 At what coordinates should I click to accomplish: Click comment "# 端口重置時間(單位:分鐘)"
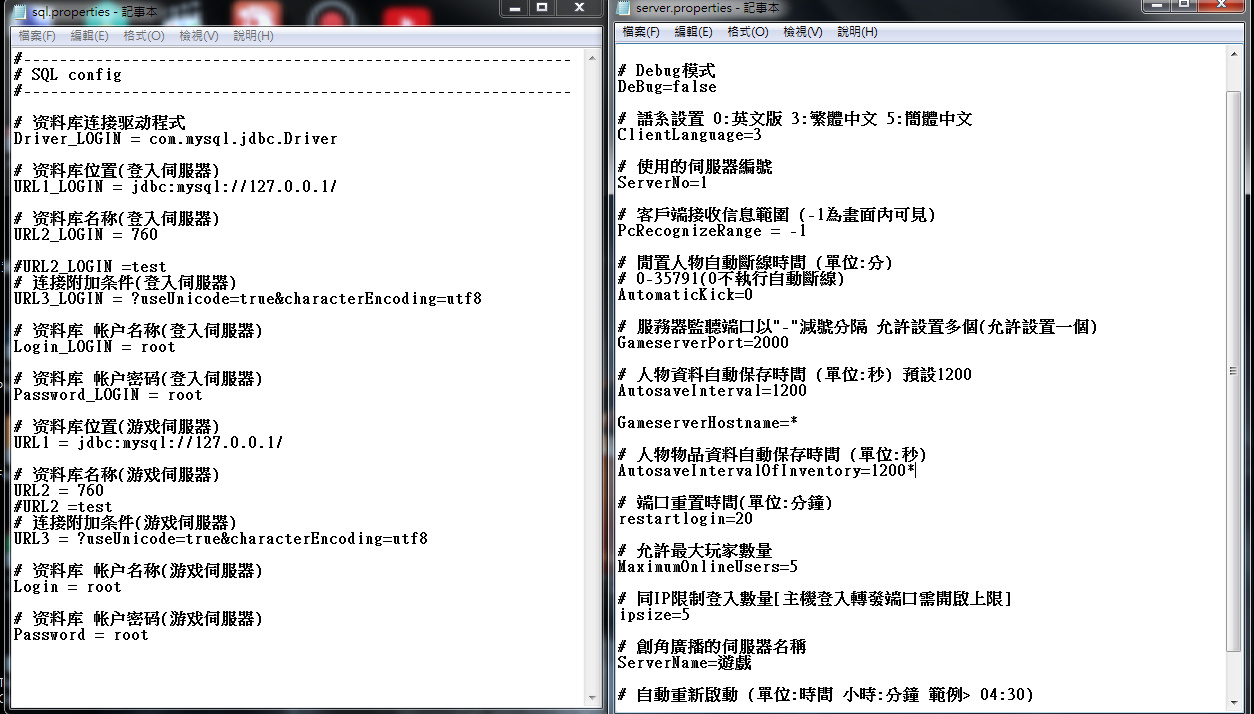click(726, 503)
